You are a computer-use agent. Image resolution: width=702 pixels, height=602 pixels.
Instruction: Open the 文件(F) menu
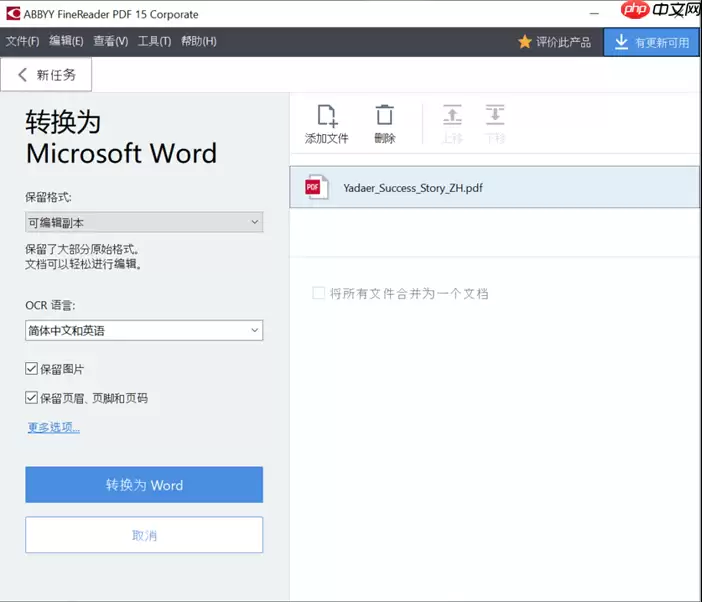22,41
